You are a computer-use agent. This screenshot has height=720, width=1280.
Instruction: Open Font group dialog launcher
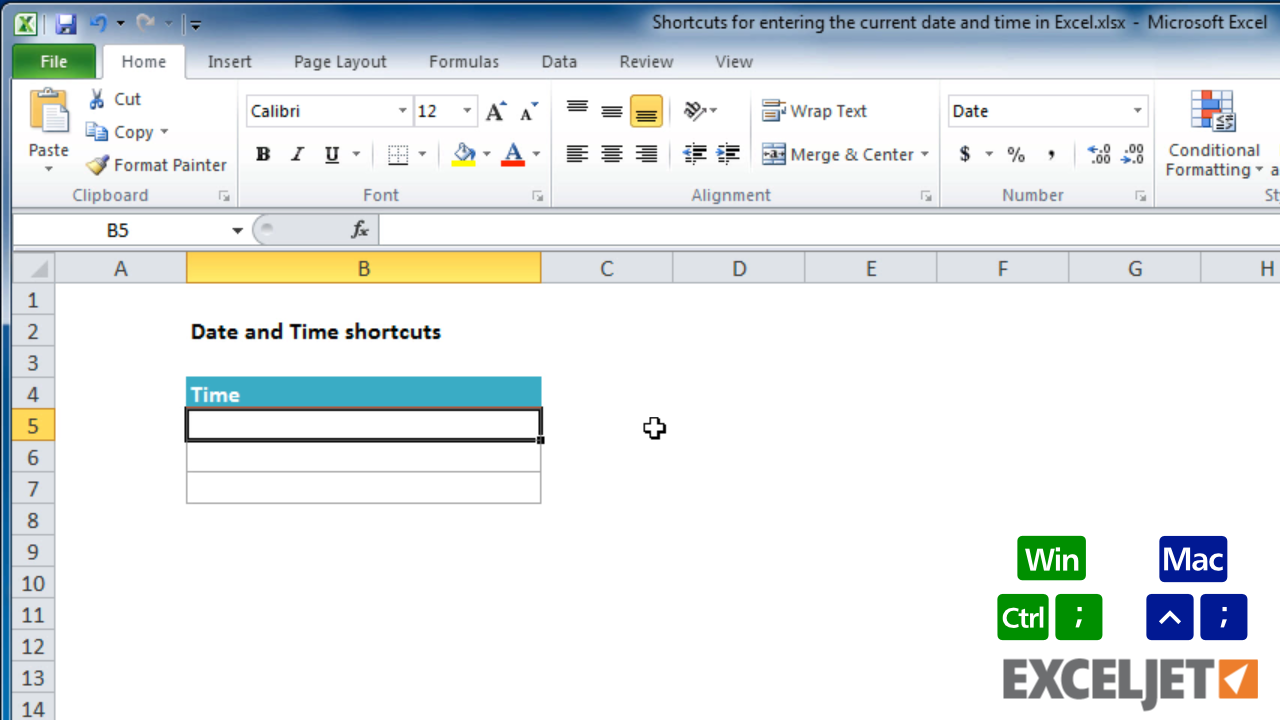pyautogui.click(x=538, y=197)
